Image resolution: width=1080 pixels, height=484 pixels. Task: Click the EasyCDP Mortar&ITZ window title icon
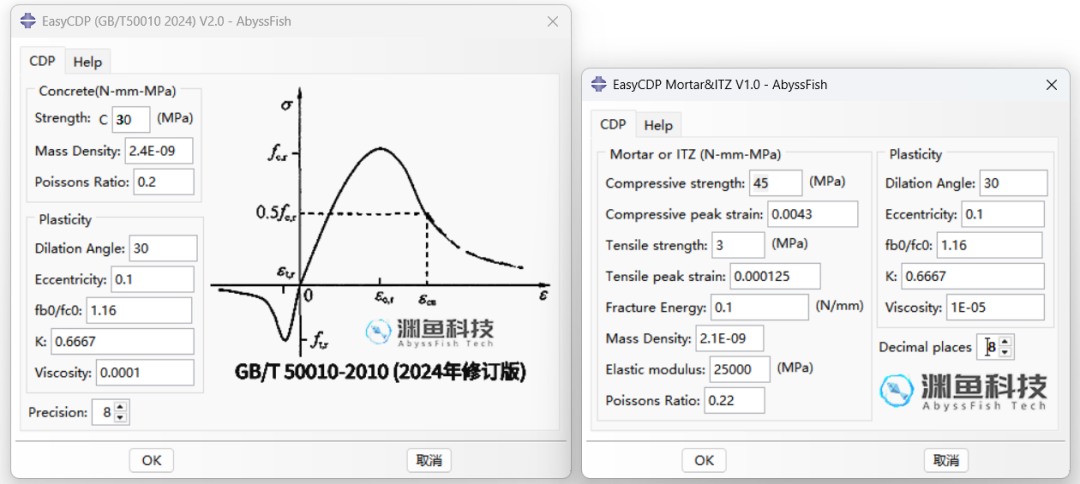pyautogui.click(x=599, y=85)
